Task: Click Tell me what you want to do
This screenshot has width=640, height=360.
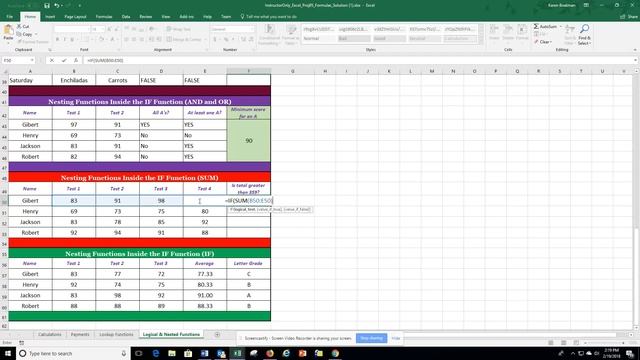Action: tap(271, 17)
